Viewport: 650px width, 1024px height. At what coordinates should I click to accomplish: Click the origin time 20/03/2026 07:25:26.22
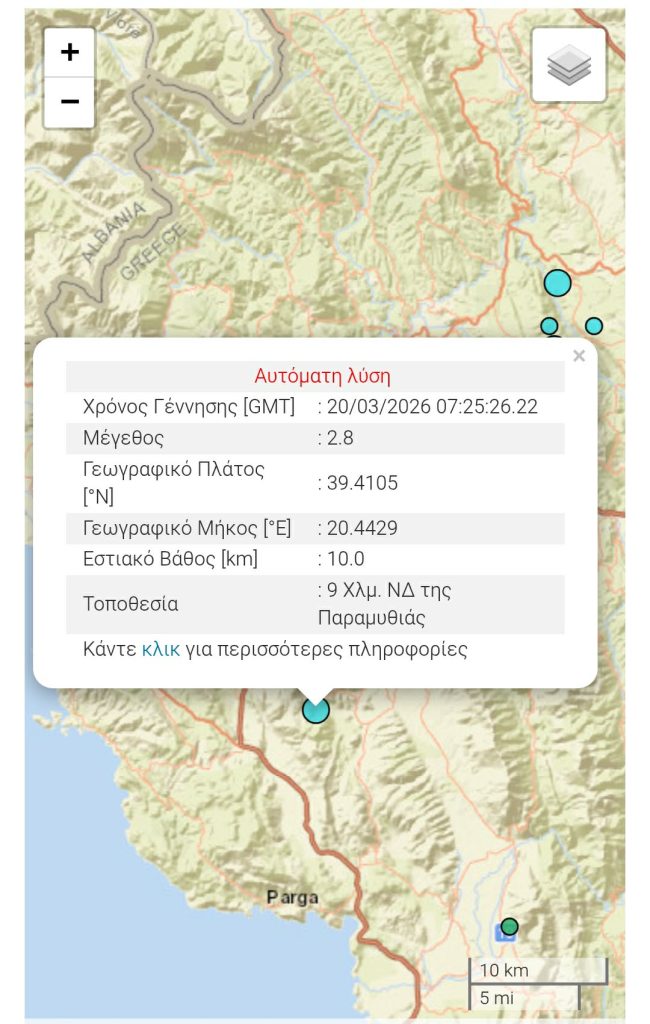click(432, 407)
